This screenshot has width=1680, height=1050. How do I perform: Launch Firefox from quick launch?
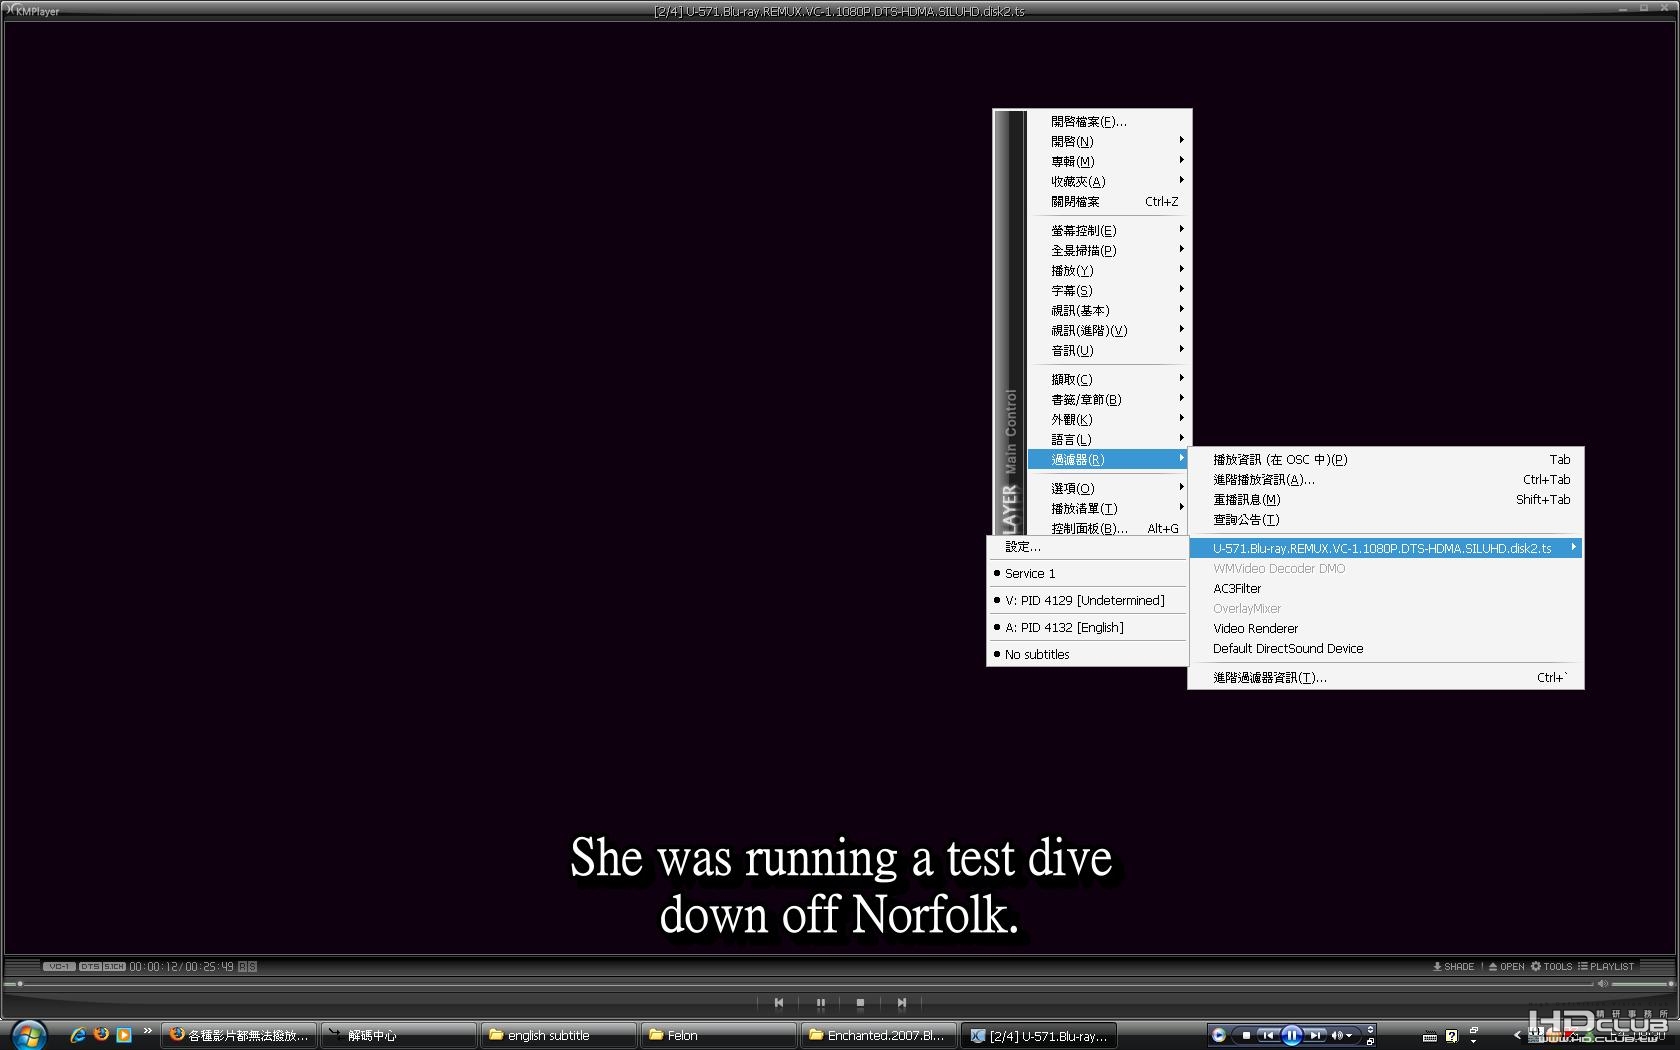click(101, 1035)
